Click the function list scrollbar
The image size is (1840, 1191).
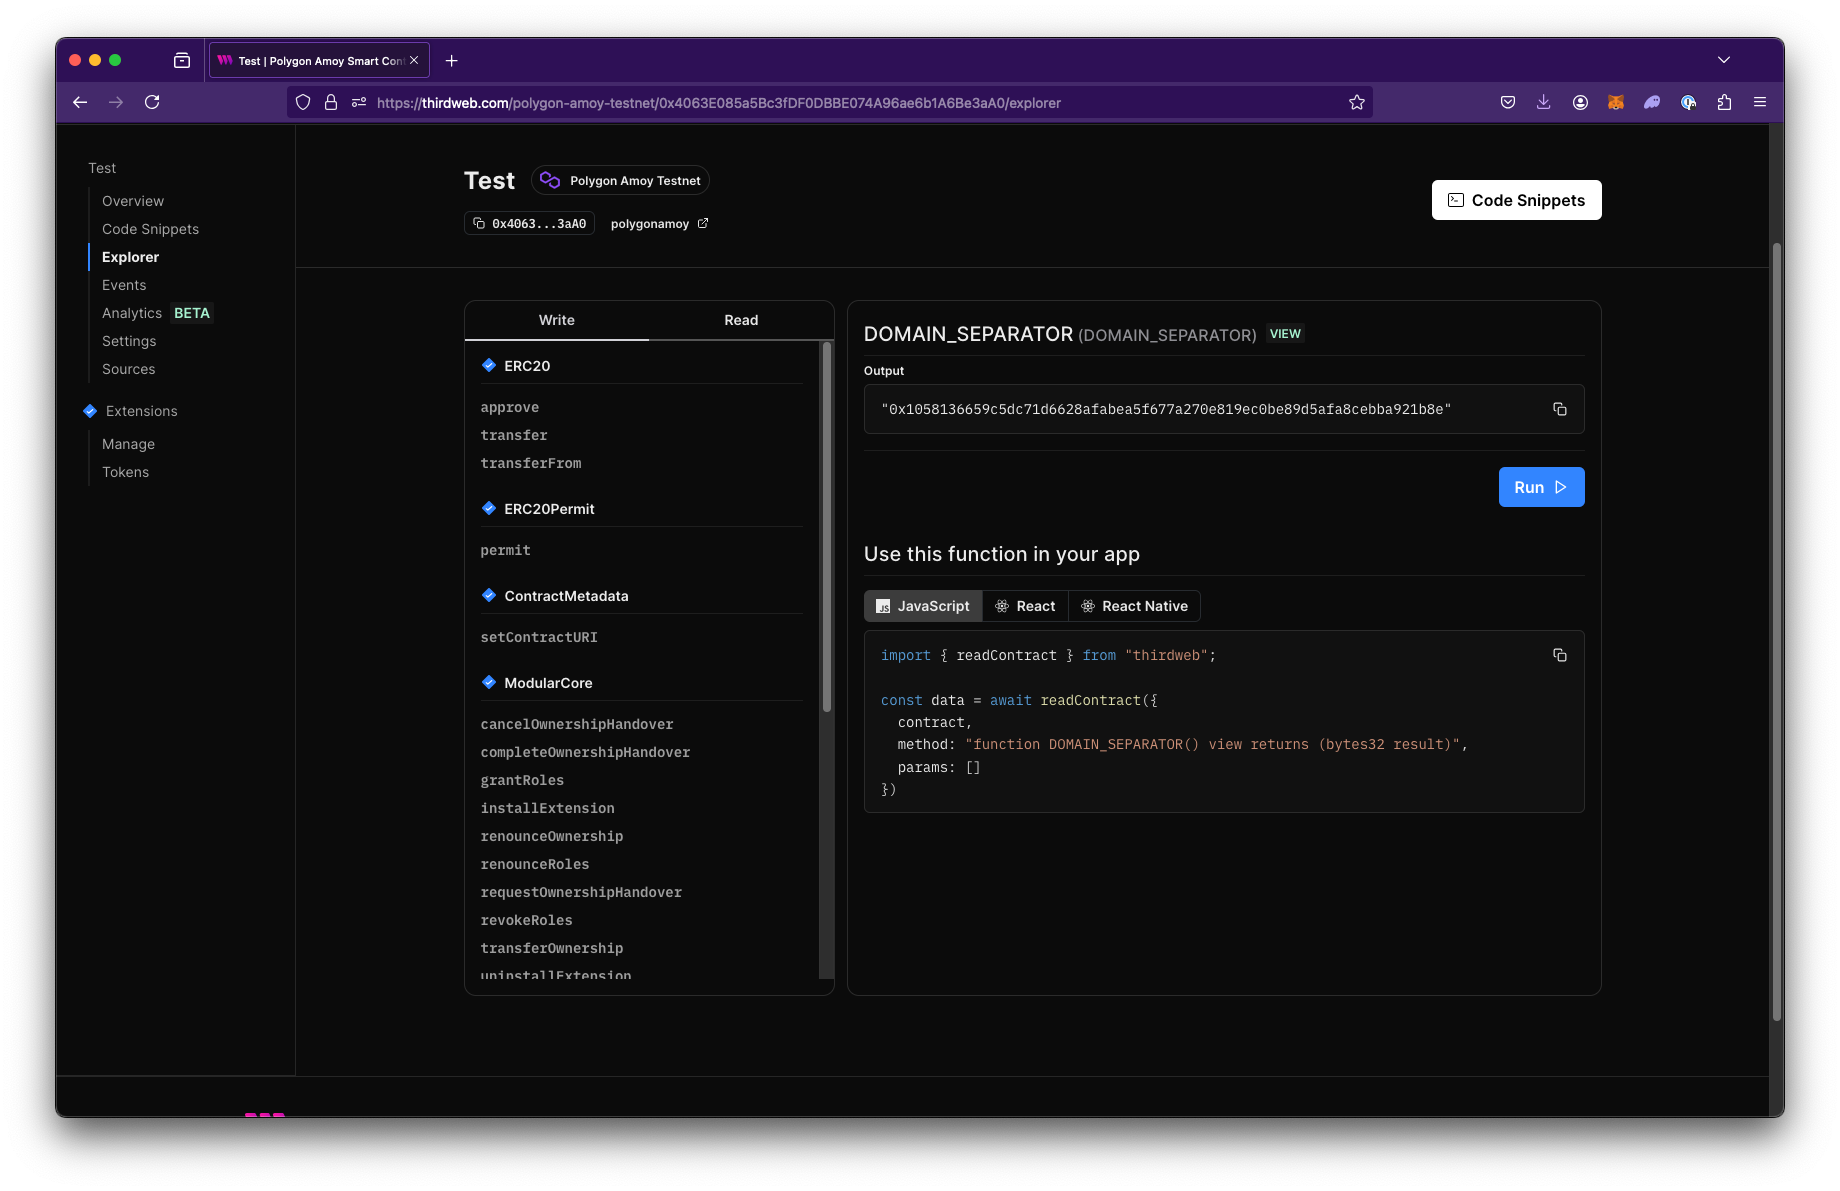827,527
